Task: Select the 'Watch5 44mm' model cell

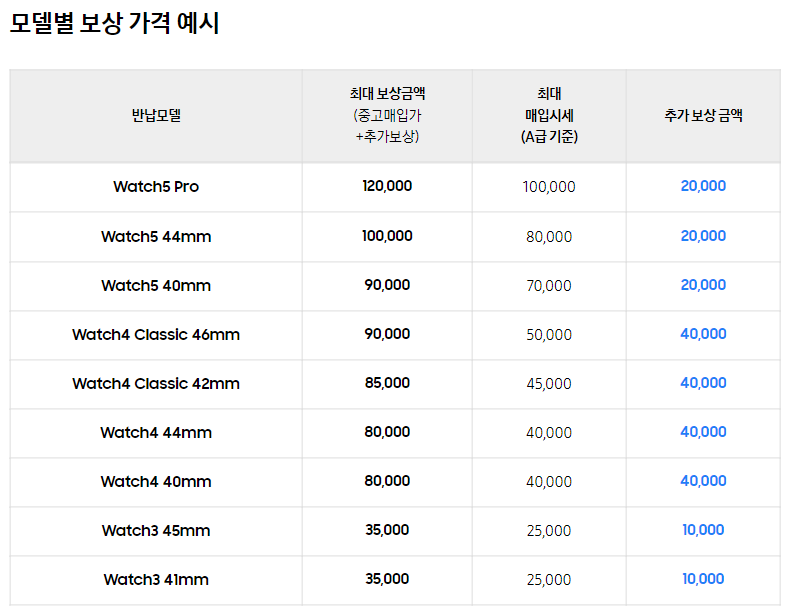Action: (x=156, y=237)
